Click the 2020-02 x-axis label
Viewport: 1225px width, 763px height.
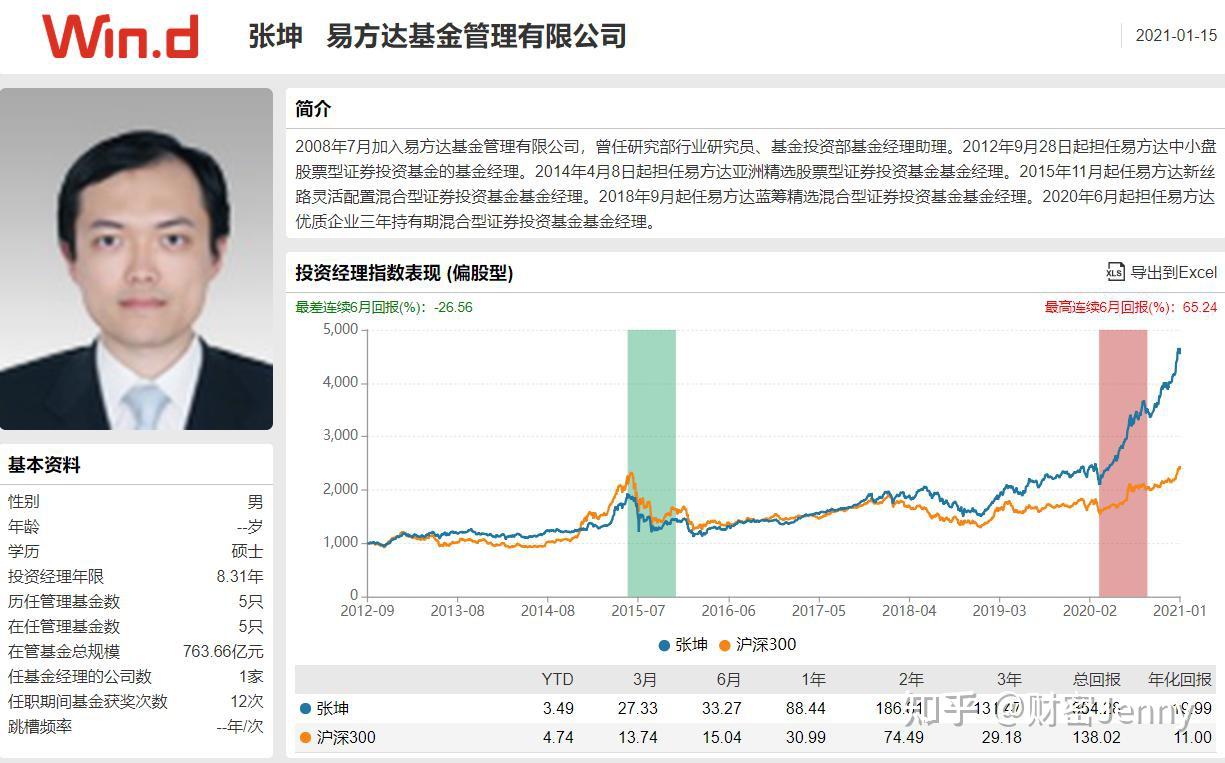tap(1090, 610)
